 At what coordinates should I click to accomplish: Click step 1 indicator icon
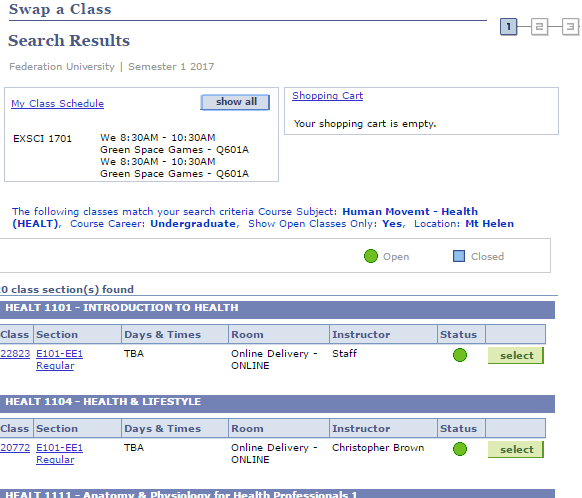(x=509, y=27)
